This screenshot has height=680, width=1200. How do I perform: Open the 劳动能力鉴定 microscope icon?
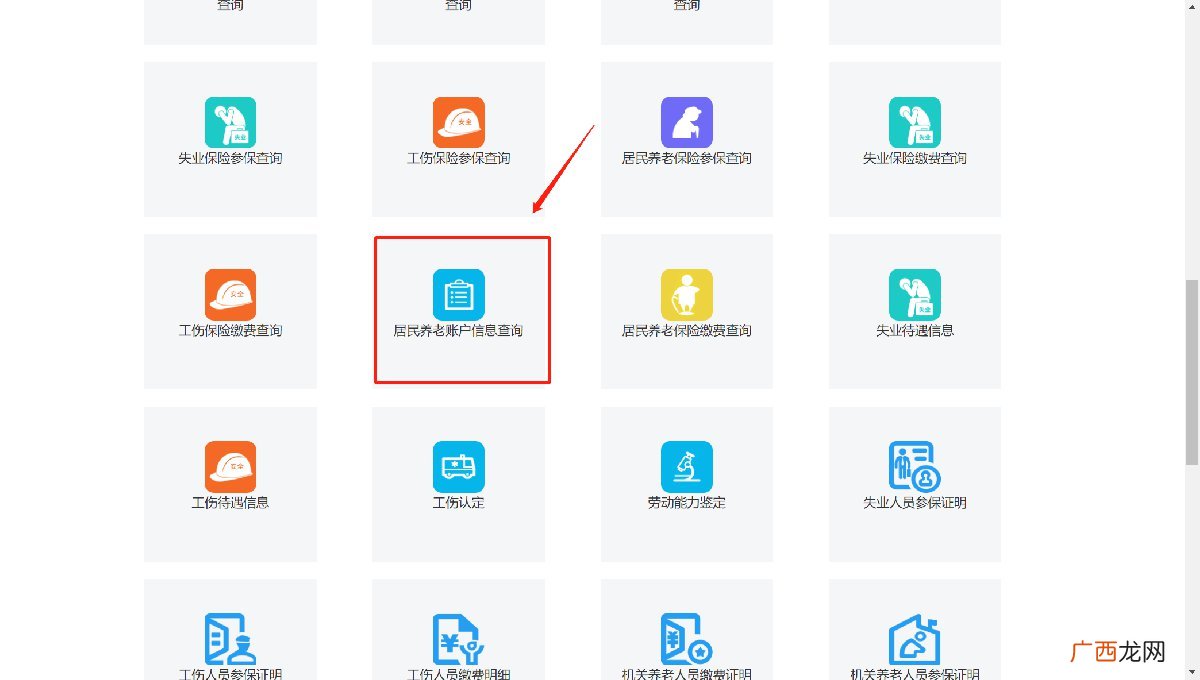687,467
